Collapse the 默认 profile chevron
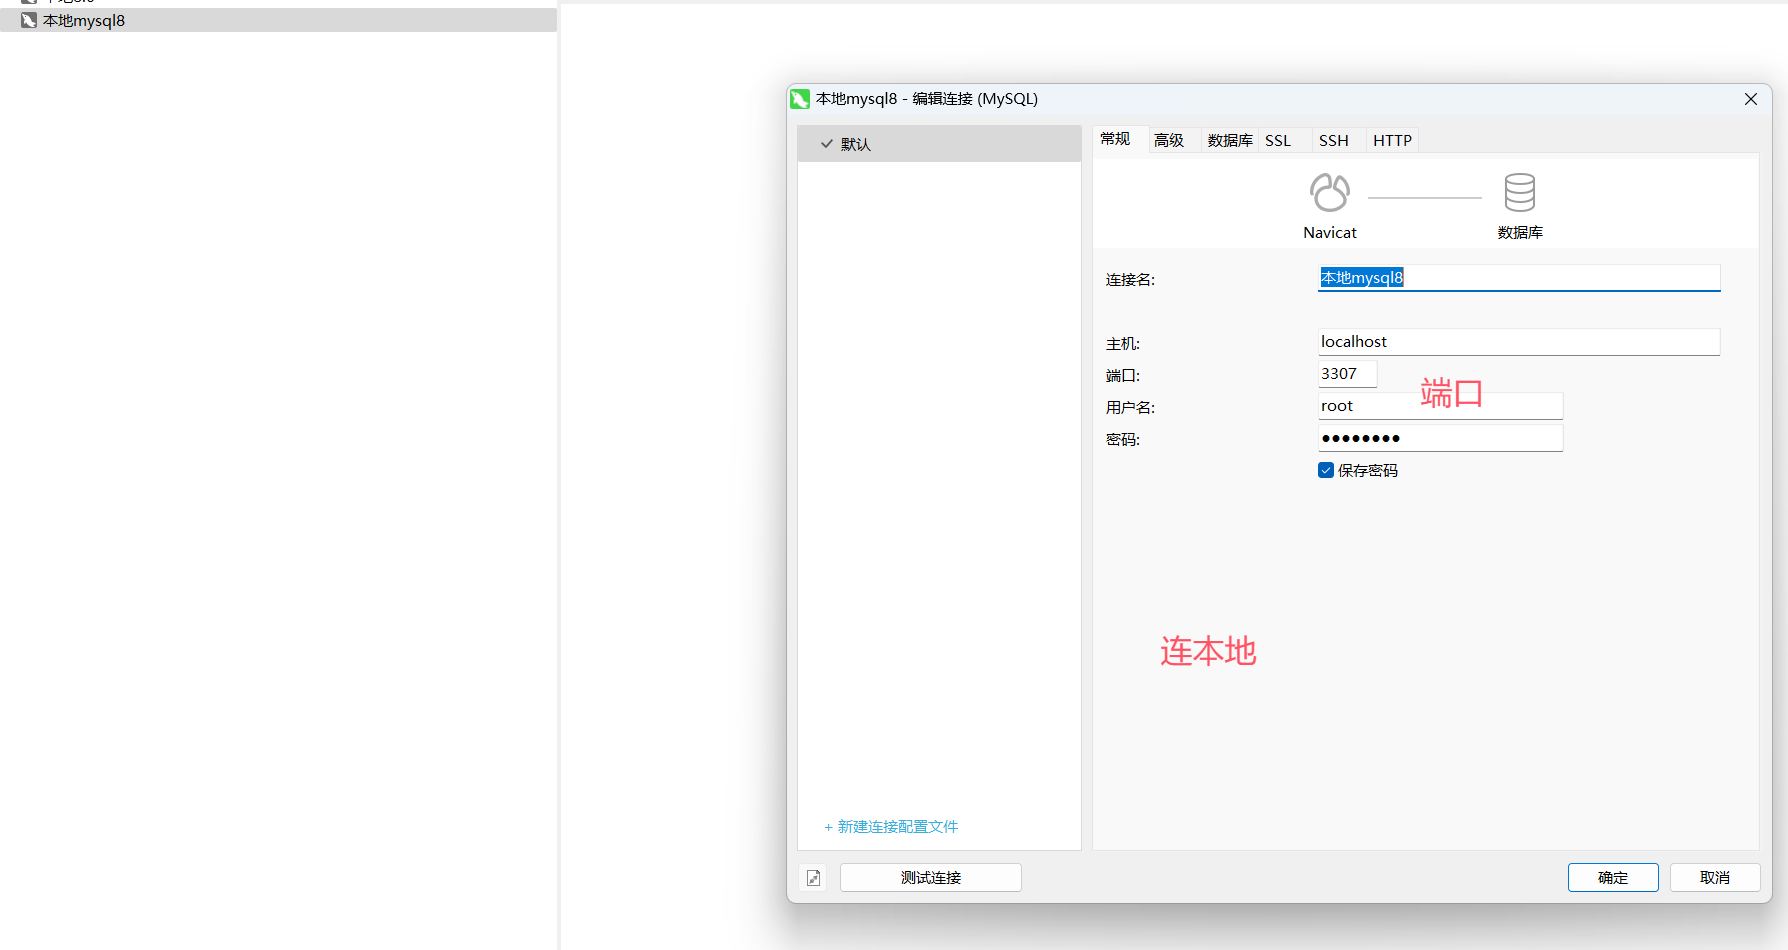 coord(827,144)
